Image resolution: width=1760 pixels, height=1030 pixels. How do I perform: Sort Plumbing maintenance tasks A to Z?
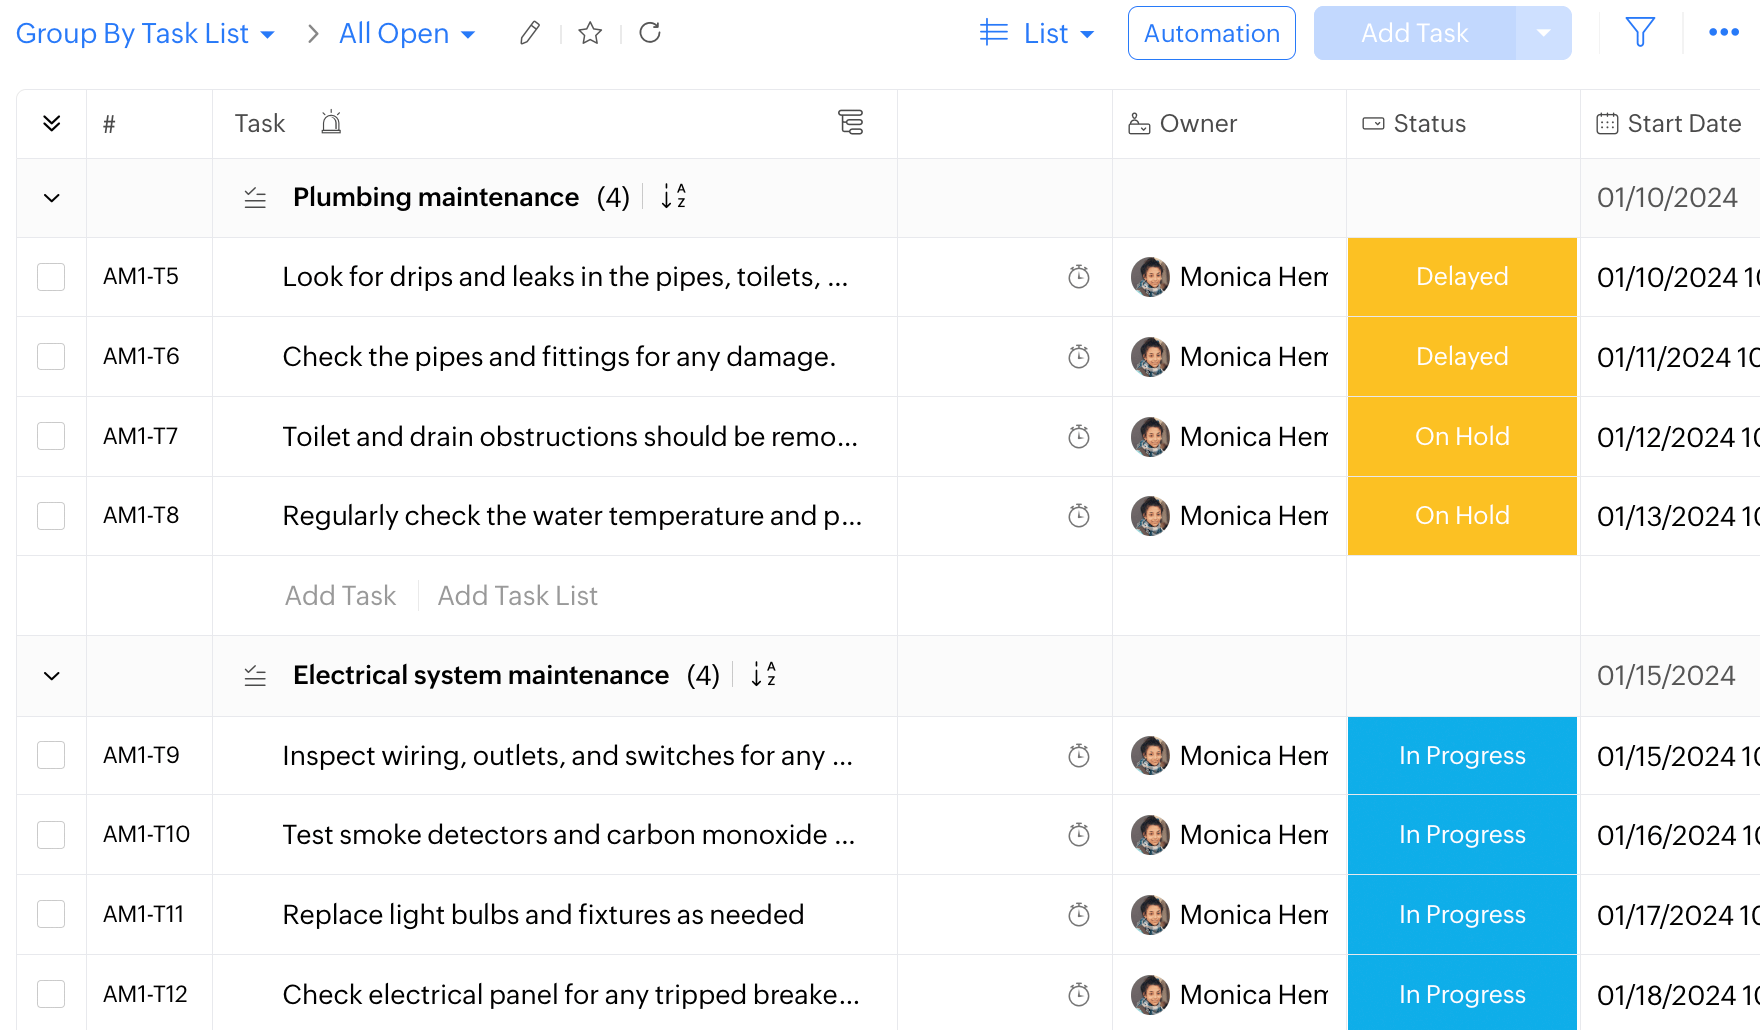tap(674, 197)
